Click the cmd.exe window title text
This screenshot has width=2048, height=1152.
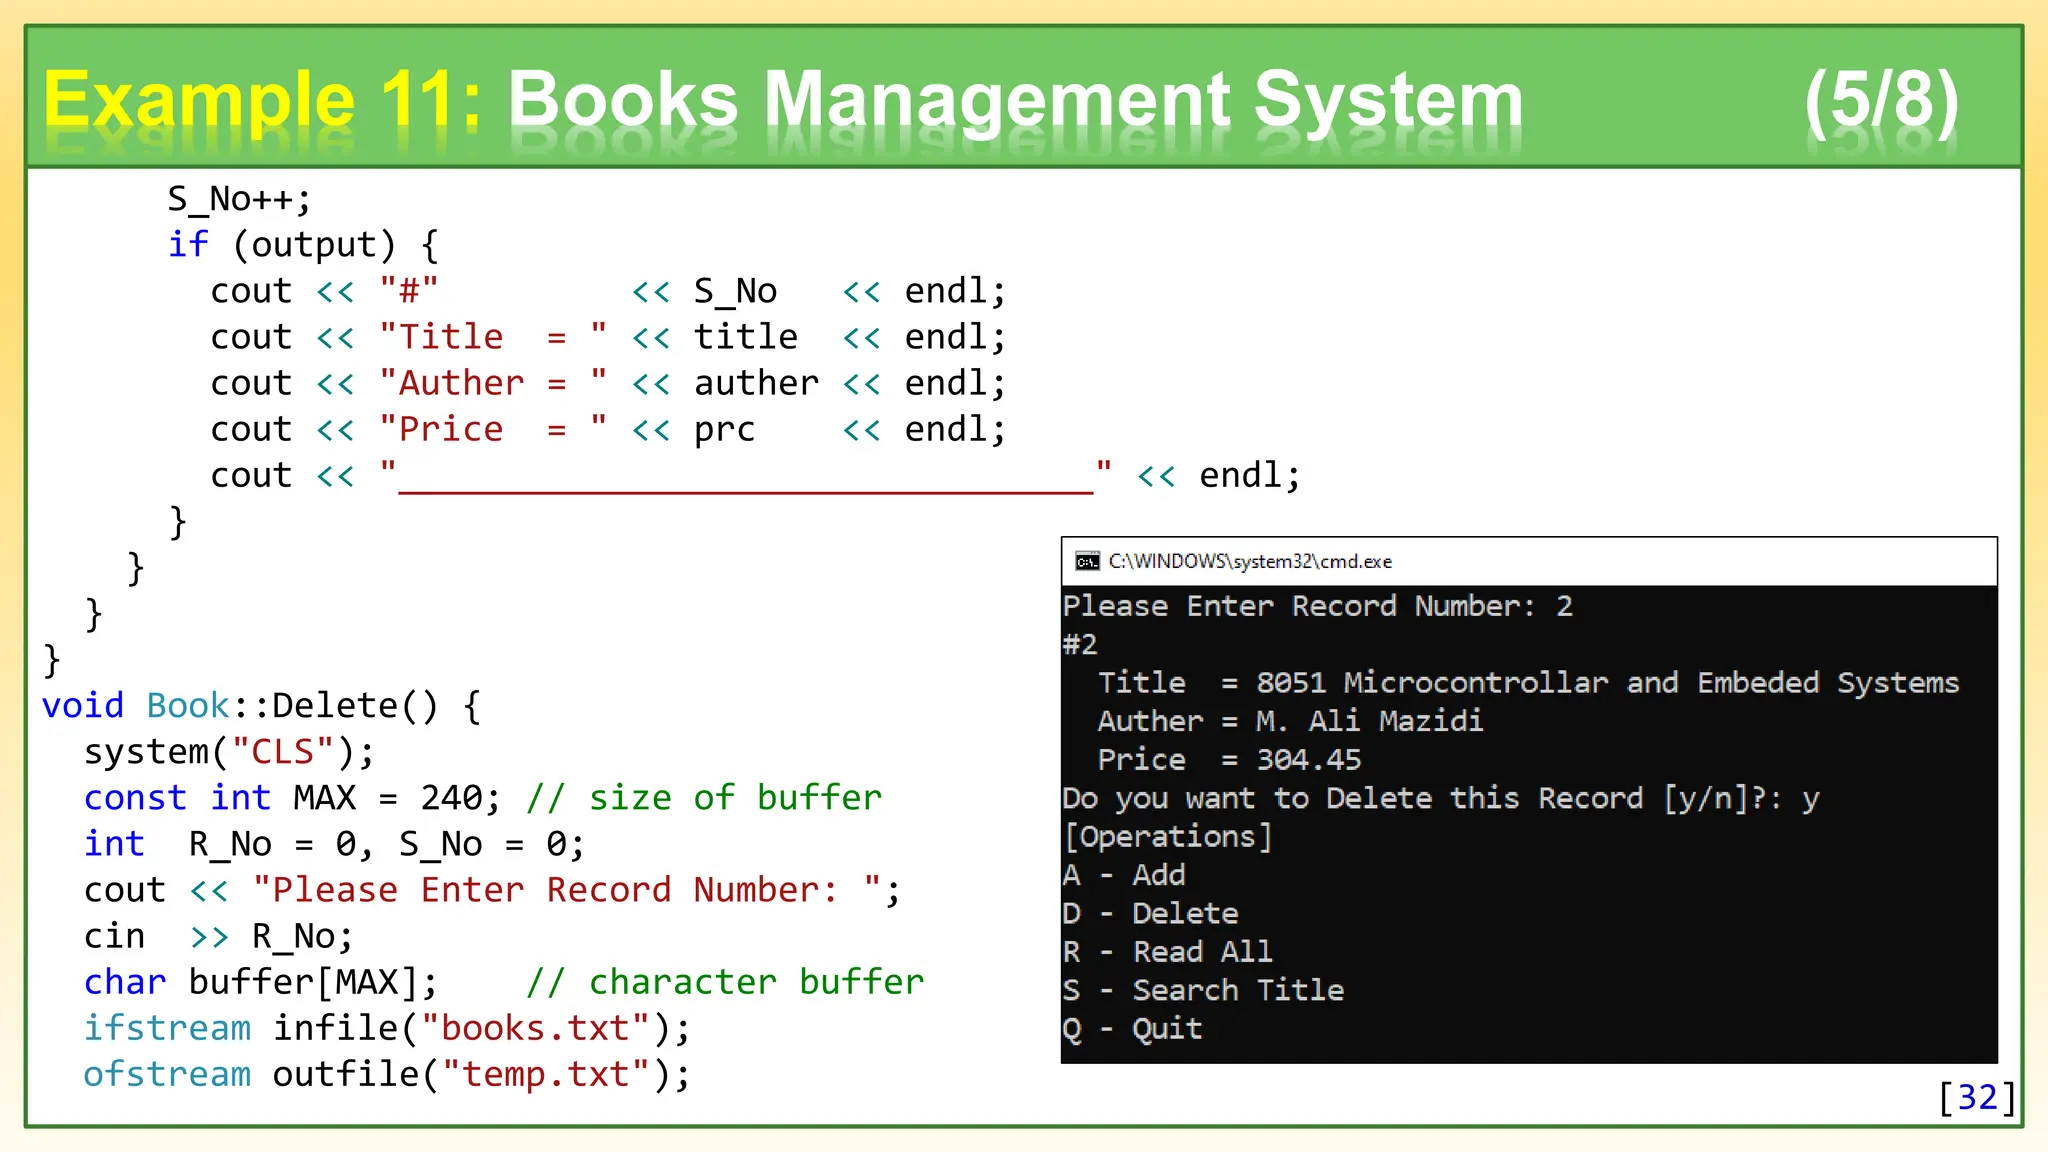[x=1250, y=562]
